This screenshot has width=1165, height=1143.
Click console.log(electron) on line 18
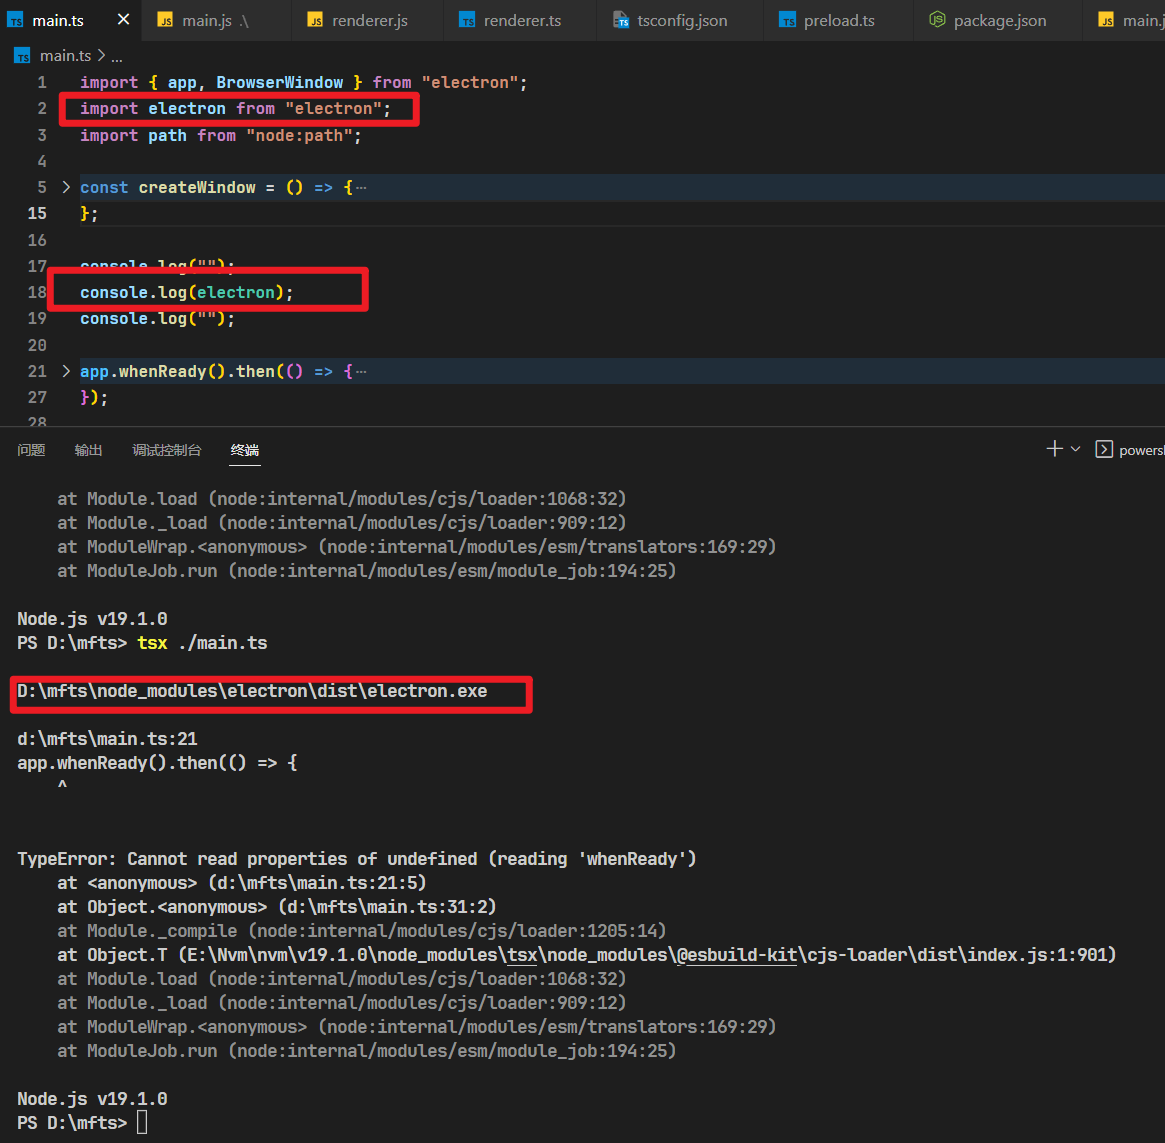(x=186, y=292)
